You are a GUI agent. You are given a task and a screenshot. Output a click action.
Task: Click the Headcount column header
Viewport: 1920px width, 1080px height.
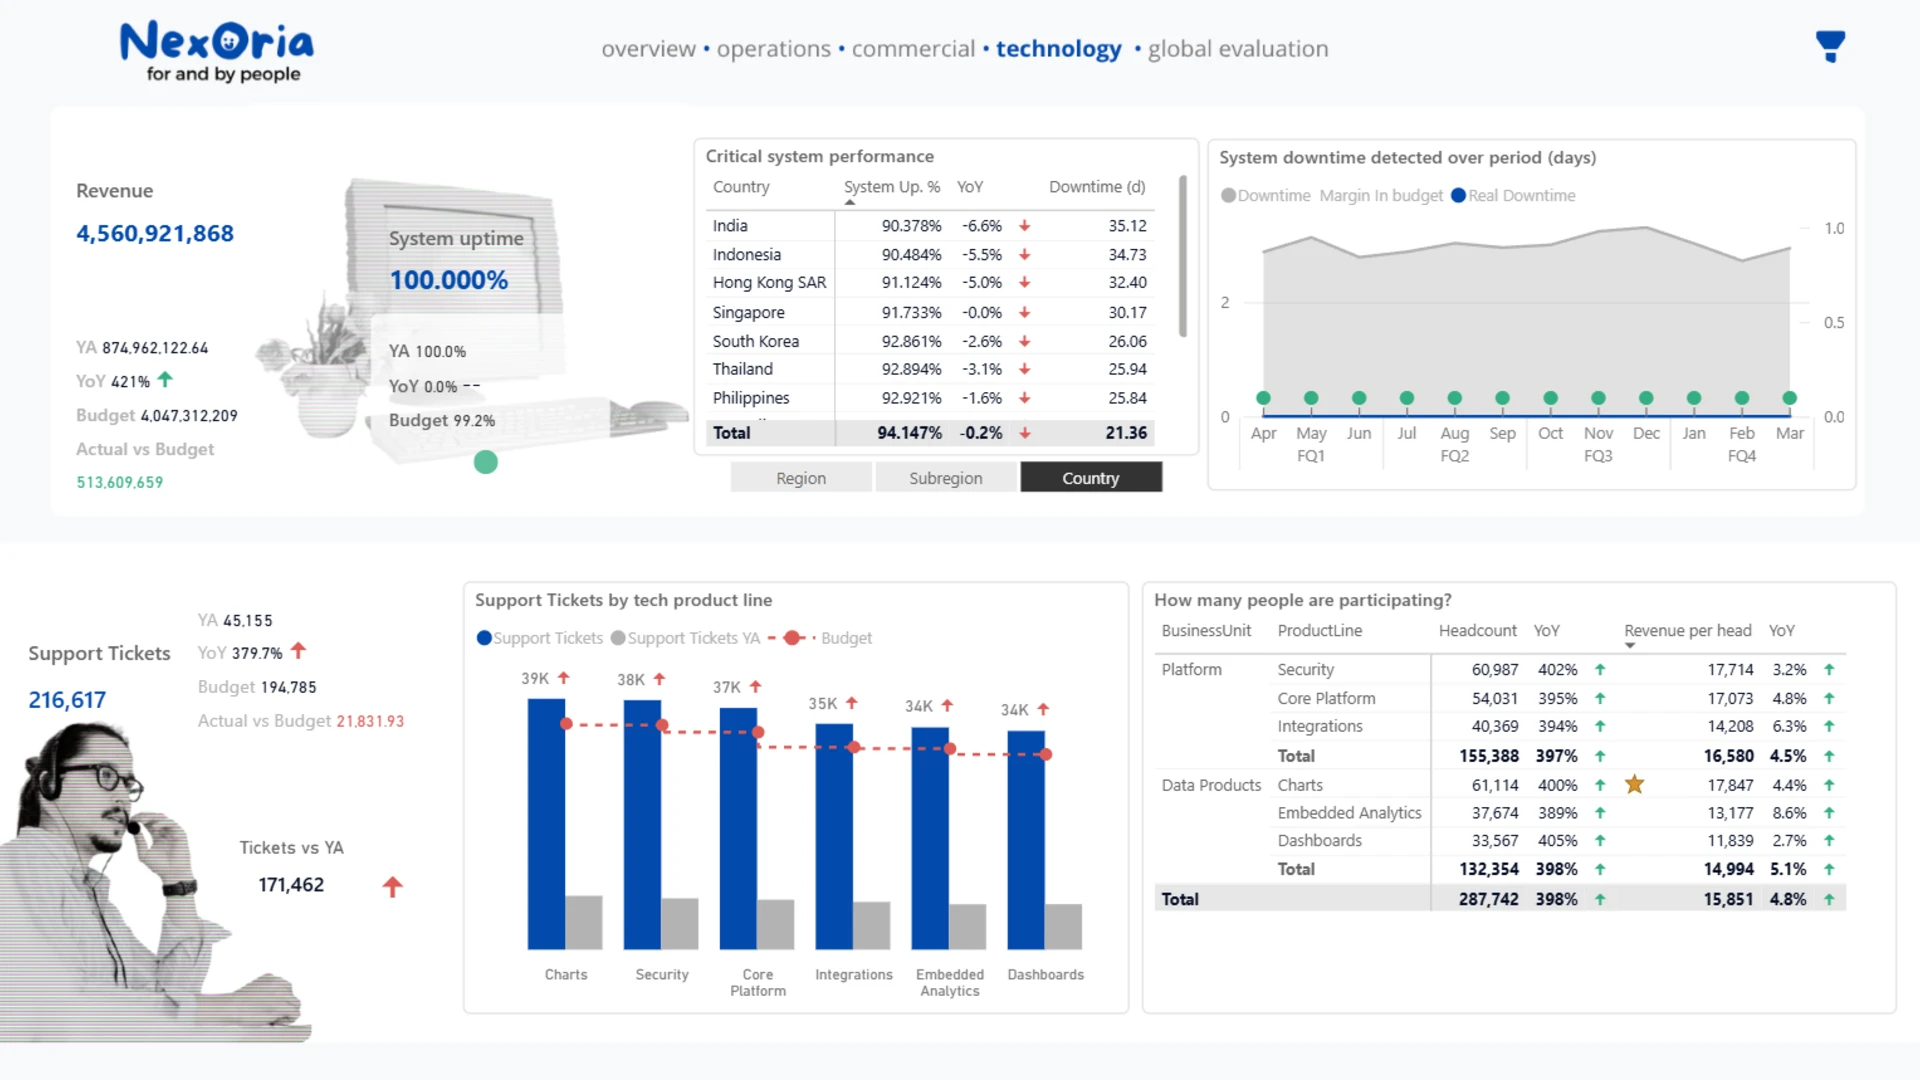pyautogui.click(x=1477, y=631)
